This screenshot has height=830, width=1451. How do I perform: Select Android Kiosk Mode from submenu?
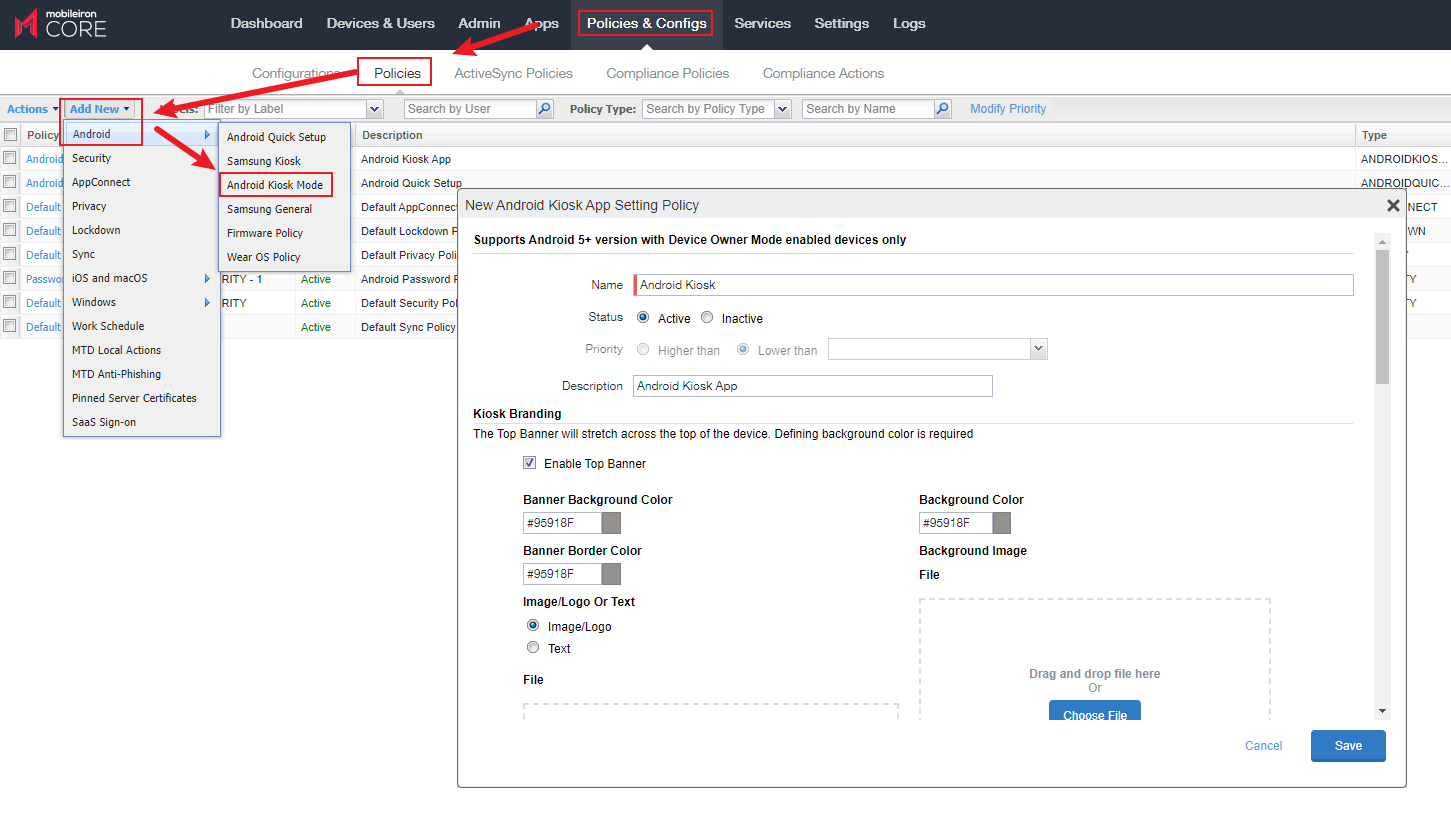pyautogui.click(x=275, y=185)
